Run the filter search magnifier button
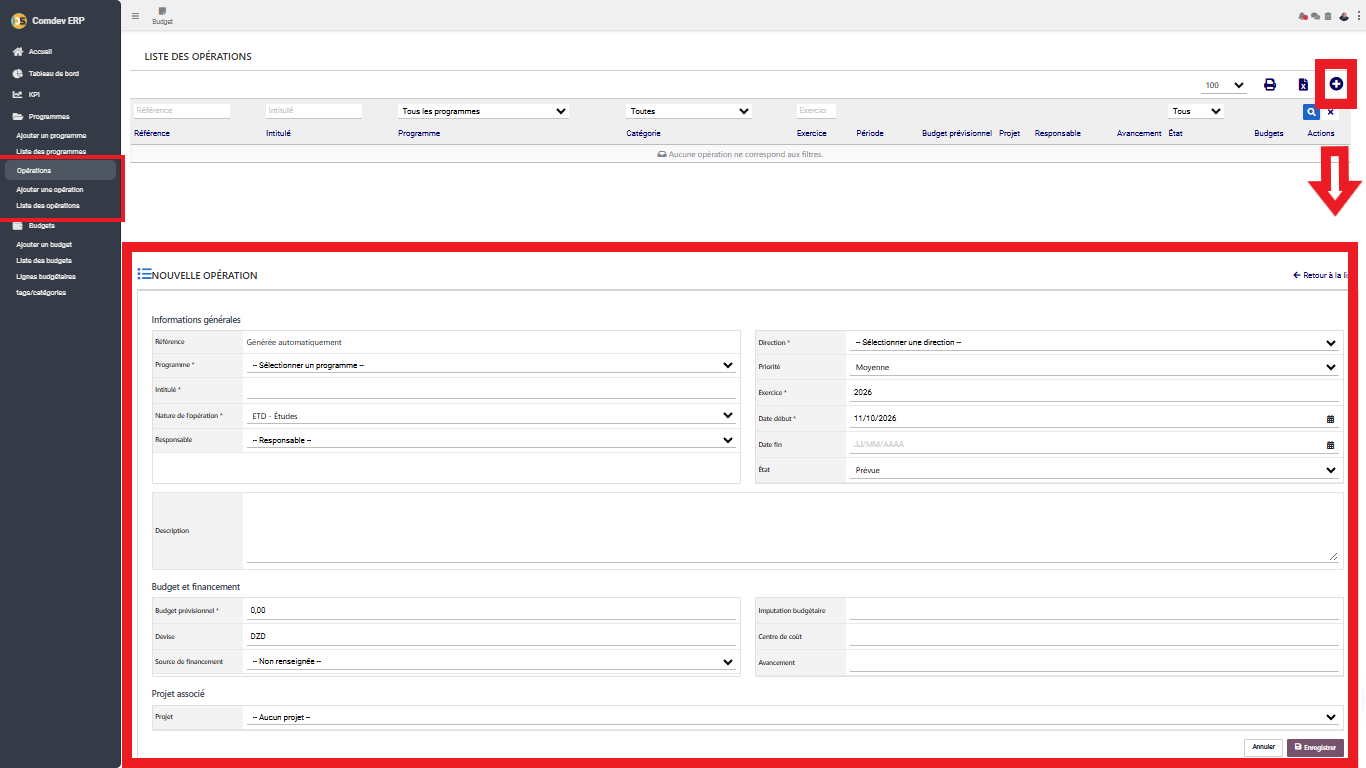The image size is (1366, 768). [1312, 112]
